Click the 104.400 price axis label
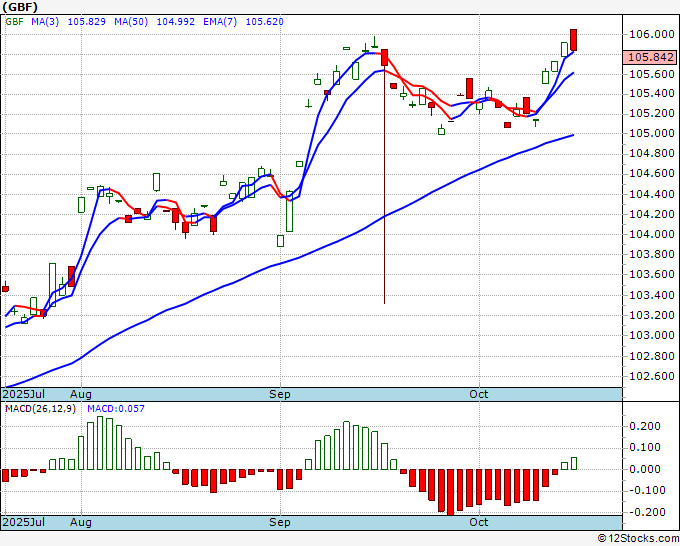The width and height of the screenshot is (680, 546). (652, 194)
